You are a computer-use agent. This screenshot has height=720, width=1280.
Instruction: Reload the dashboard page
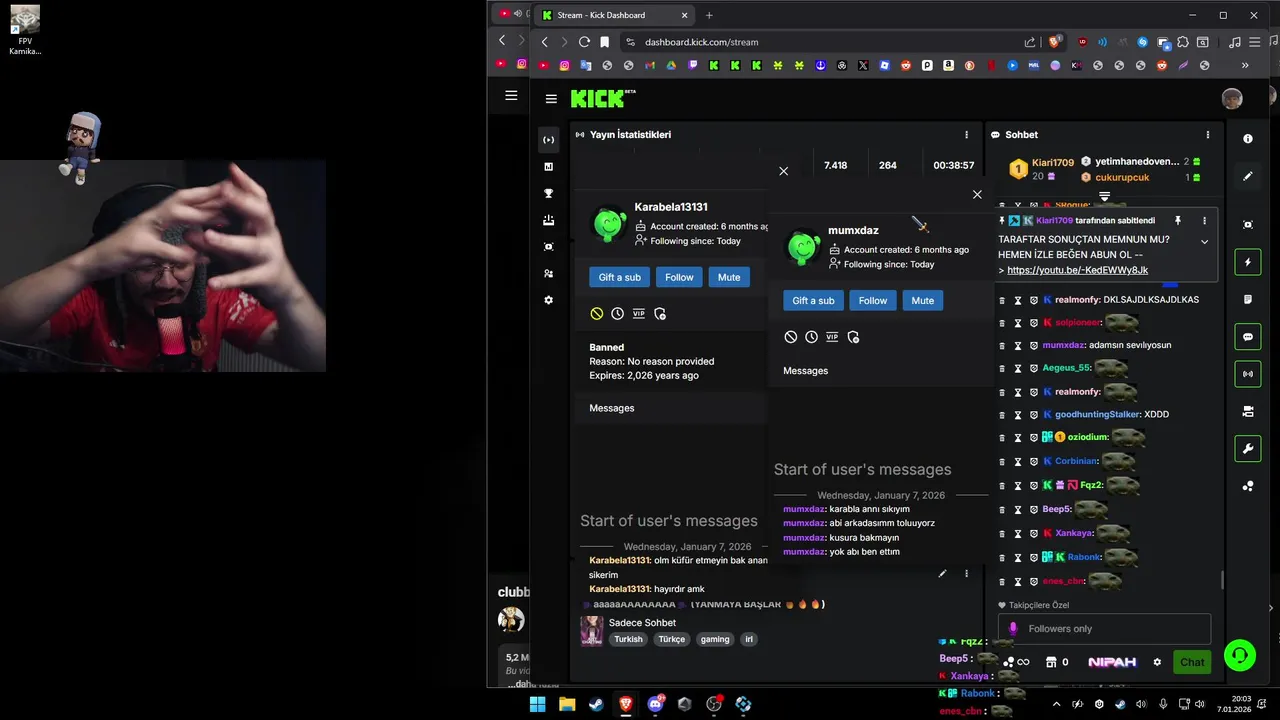click(x=585, y=42)
